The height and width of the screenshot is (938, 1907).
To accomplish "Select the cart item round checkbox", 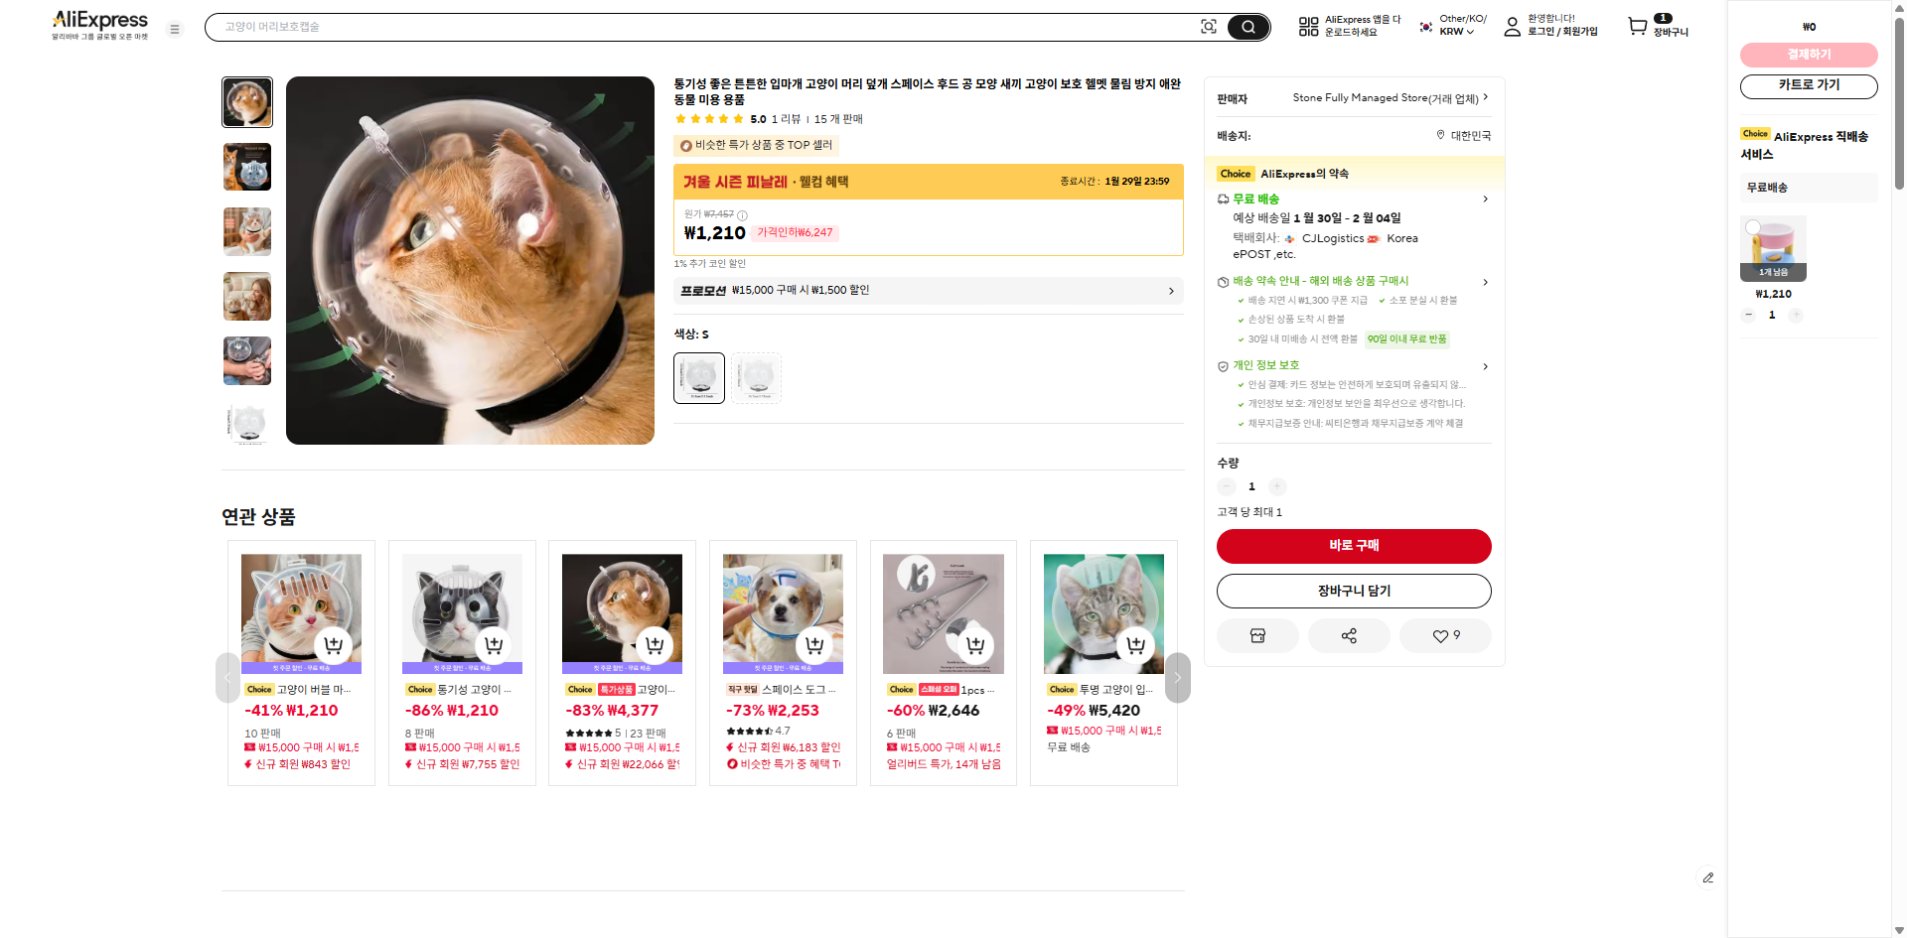I will pyautogui.click(x=1752, y=228).
